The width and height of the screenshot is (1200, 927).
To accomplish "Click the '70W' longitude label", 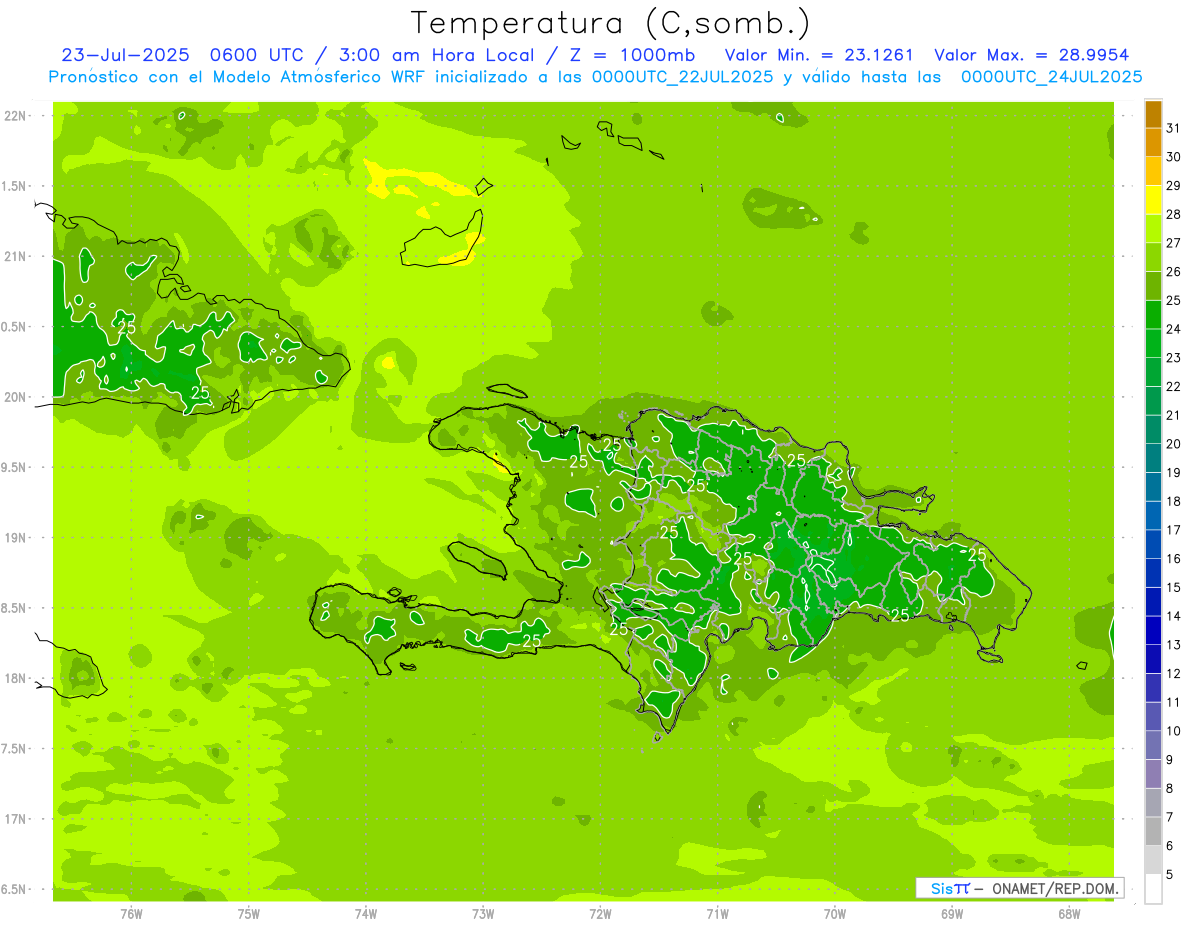I will [x=835, y=913].
